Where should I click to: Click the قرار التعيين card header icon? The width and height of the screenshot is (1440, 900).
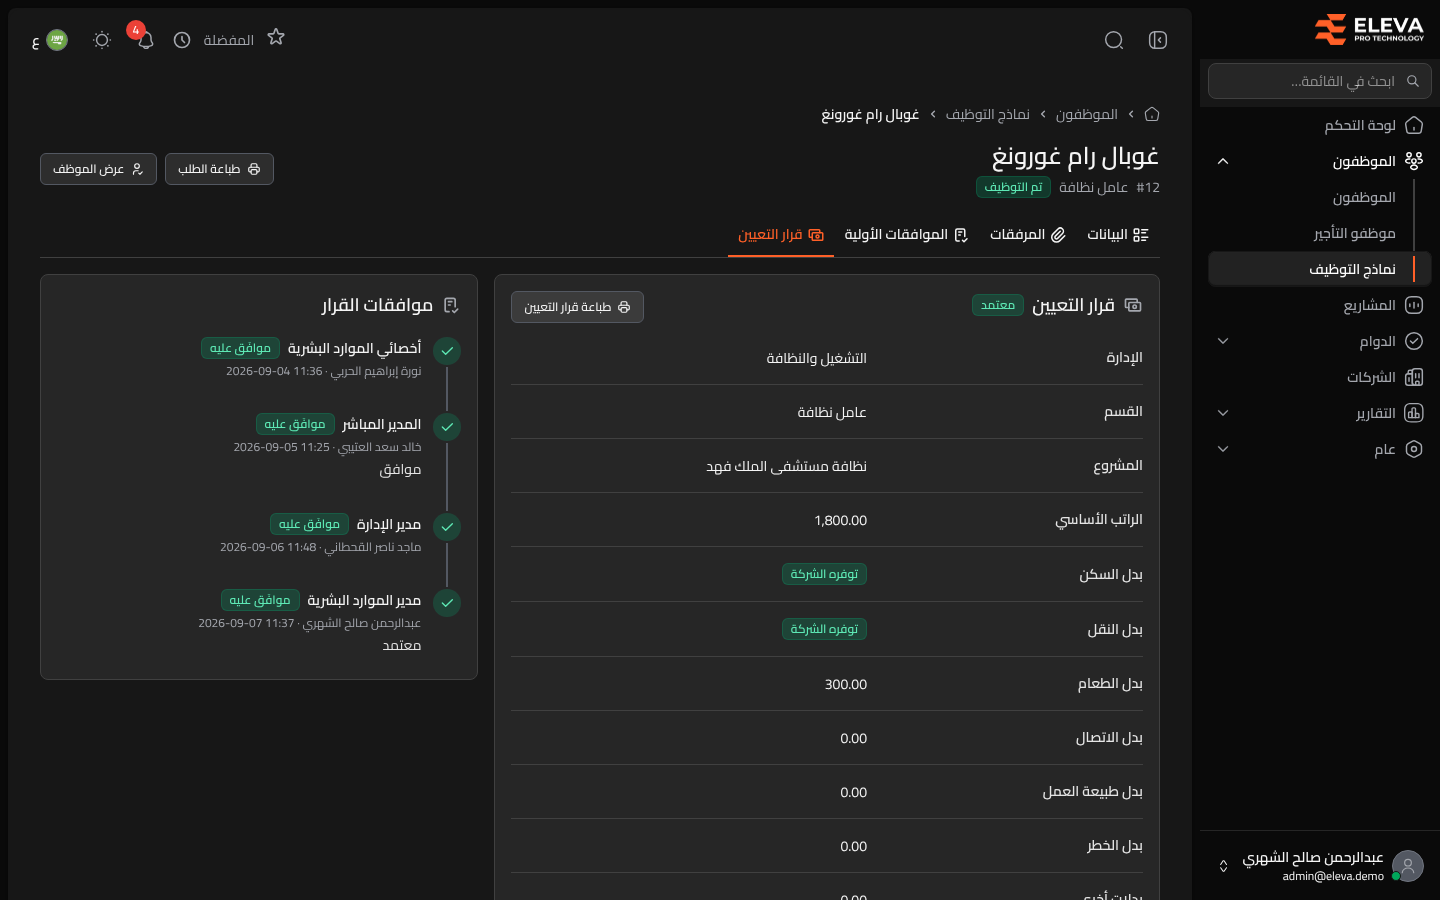[x=1133, y=305]
